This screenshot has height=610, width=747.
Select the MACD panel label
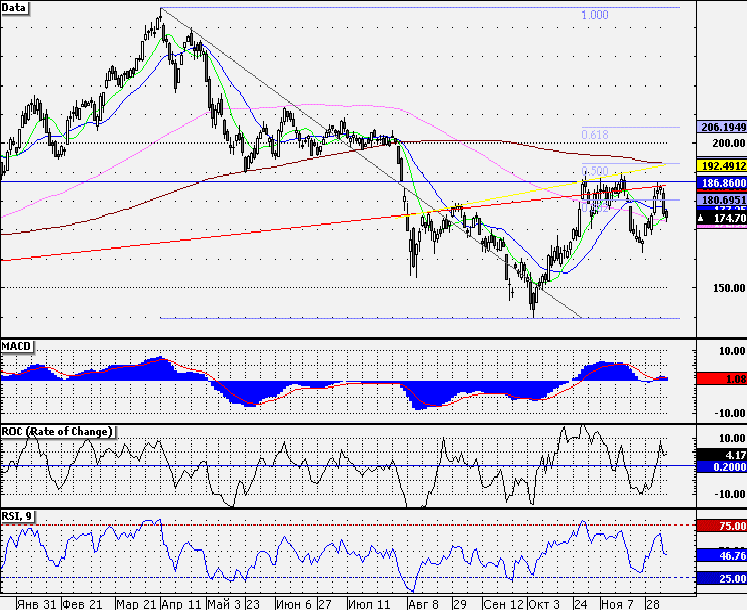[16, 346]
